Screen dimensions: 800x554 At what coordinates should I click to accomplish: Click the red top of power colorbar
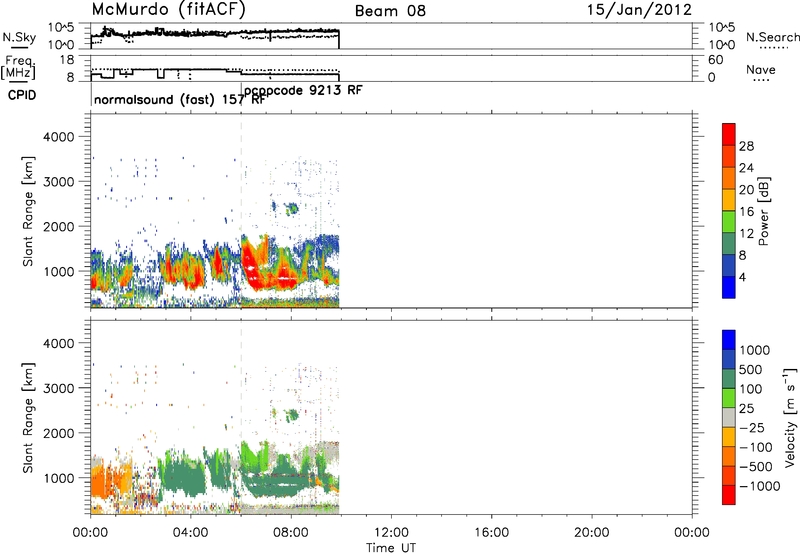[729, 134]
